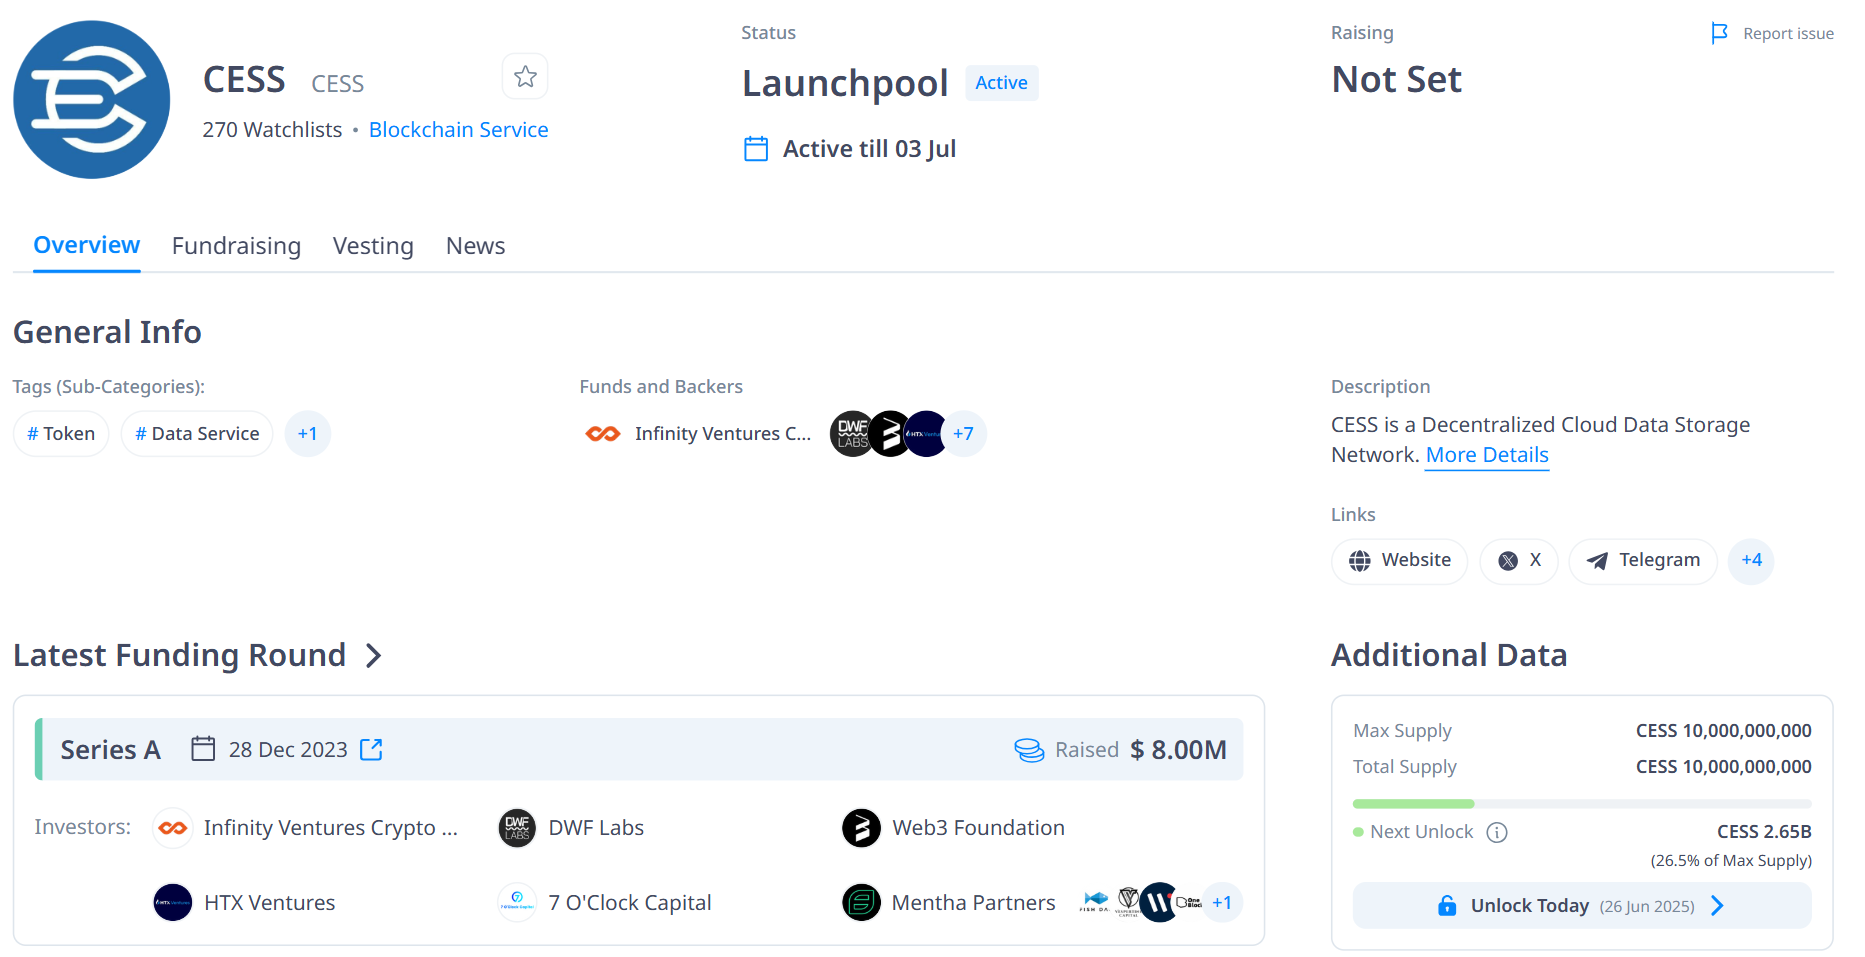Open the DWF Labs investor name
This screenshot has width=1865, height=957.
coord(596,828)
